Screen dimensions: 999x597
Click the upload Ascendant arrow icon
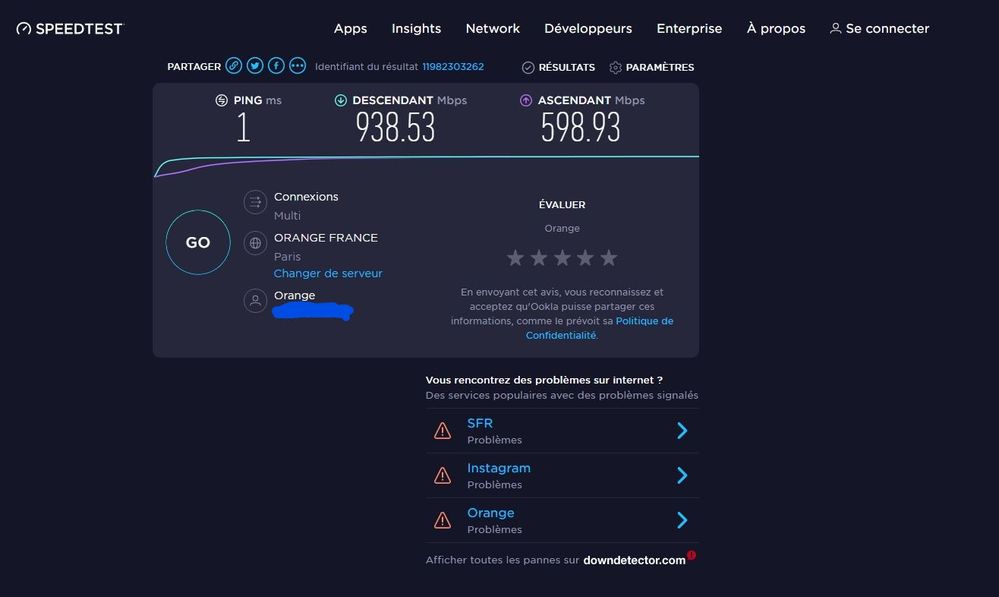(x=526, y=100)
